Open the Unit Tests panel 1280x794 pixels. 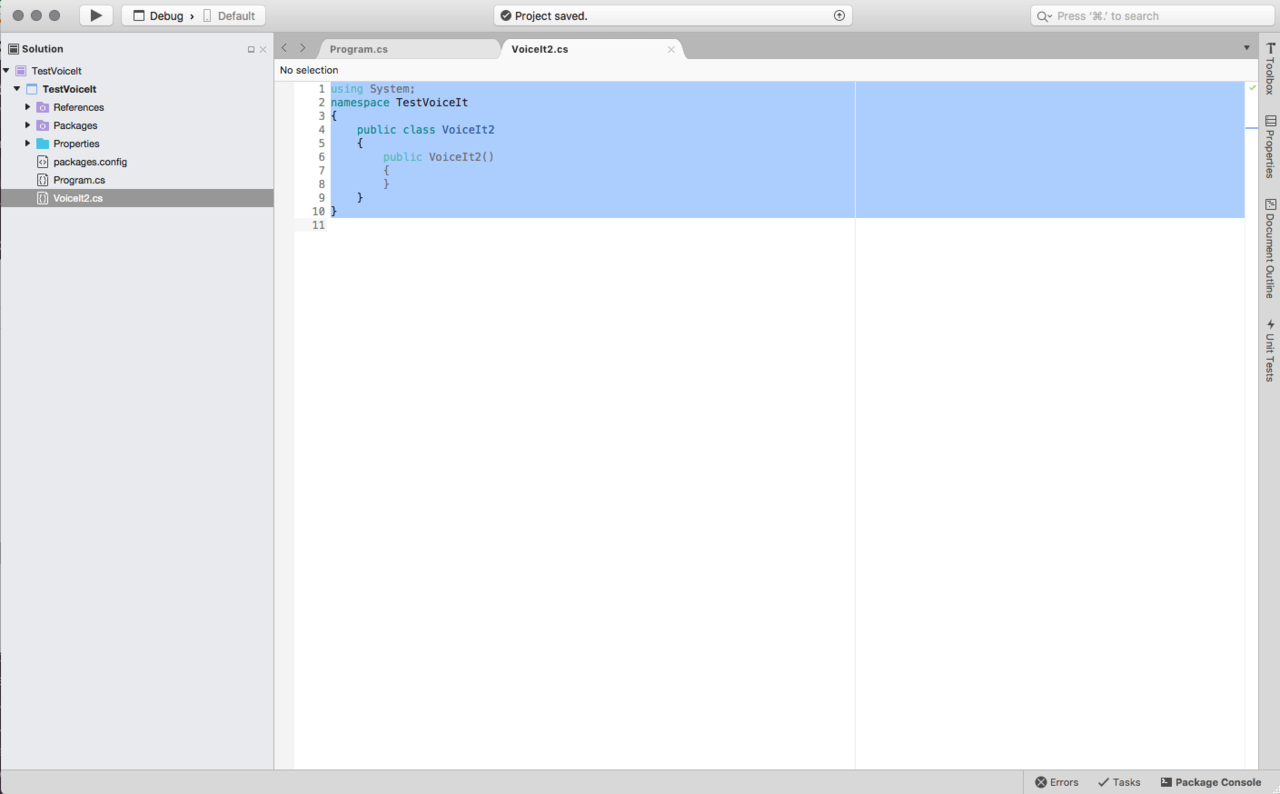click(1270, 350)
